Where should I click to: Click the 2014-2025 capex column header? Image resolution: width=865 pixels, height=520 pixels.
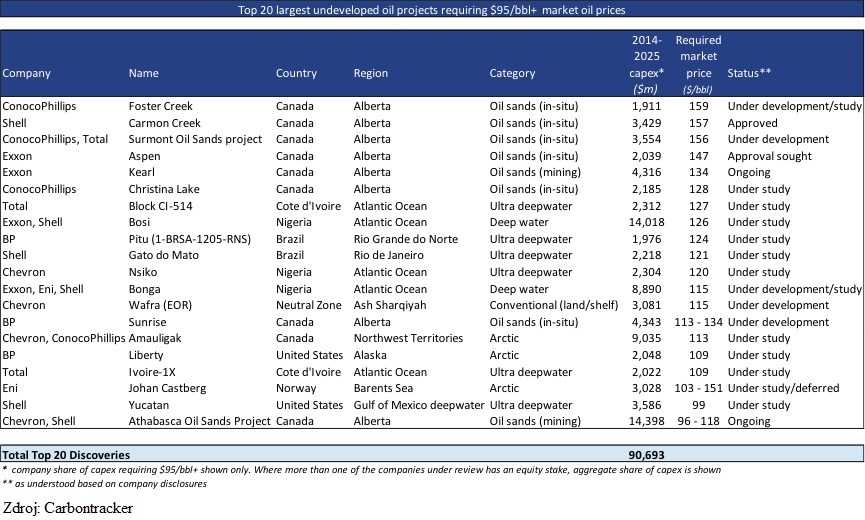coord(647,65)
